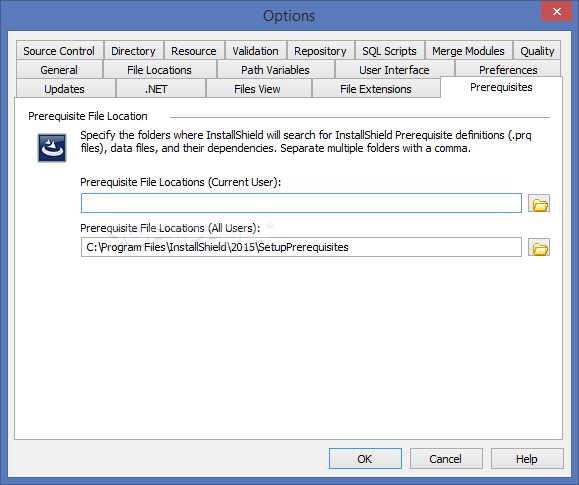Screen dimensions: 579x485
Task: Confirm settings with the OK button
Action: point(365,459)
